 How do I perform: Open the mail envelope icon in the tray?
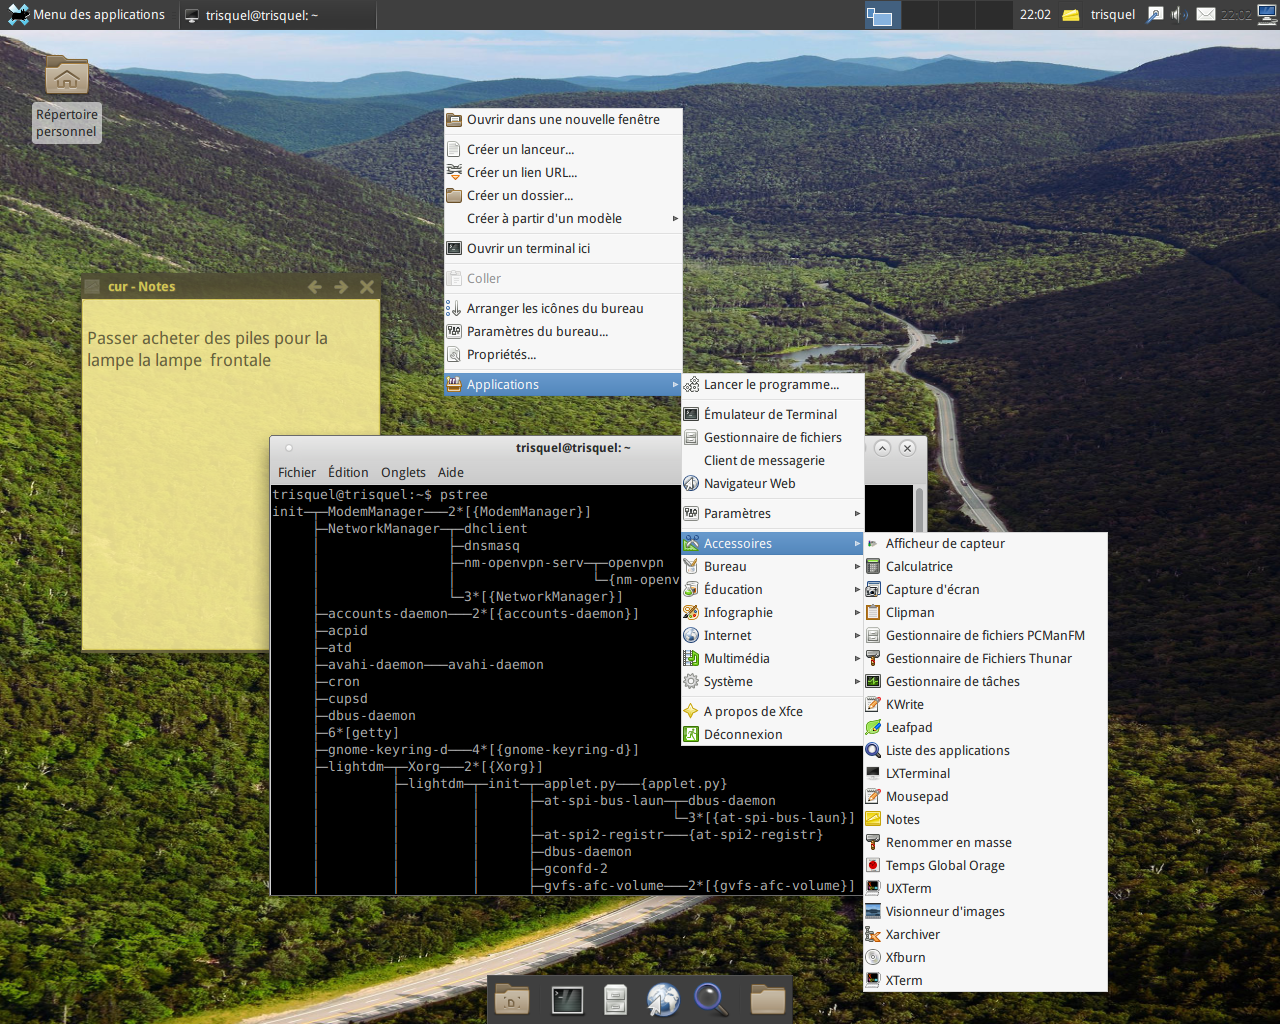(x=1205, y=14)
